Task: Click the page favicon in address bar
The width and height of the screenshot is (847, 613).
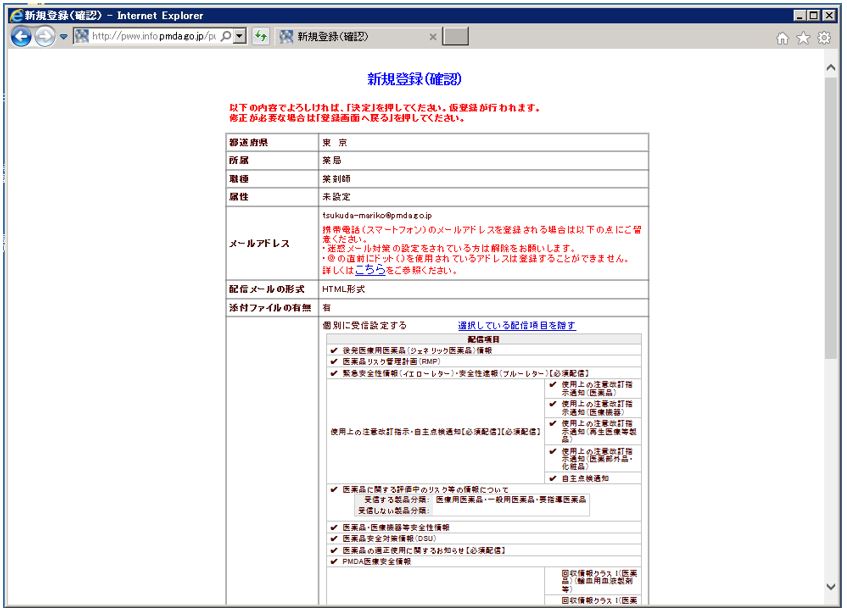Action: coord(82,36)
